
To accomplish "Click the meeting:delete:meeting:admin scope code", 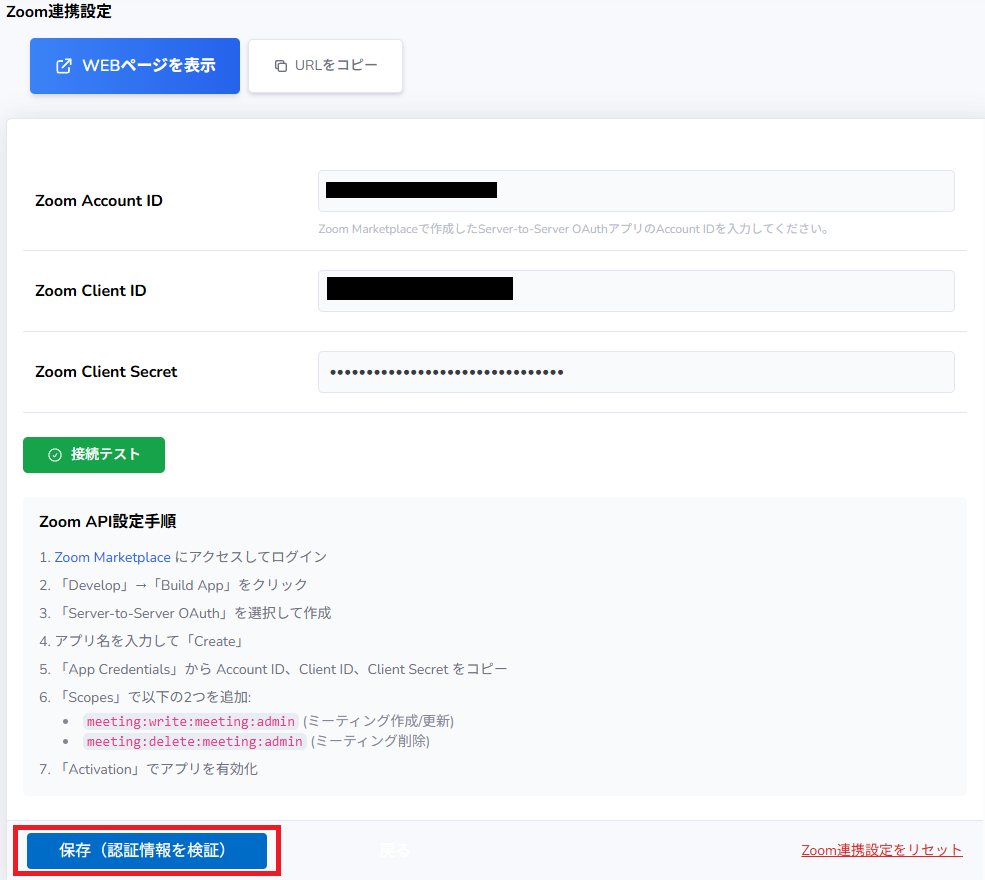I will click(x=194, y=742).
